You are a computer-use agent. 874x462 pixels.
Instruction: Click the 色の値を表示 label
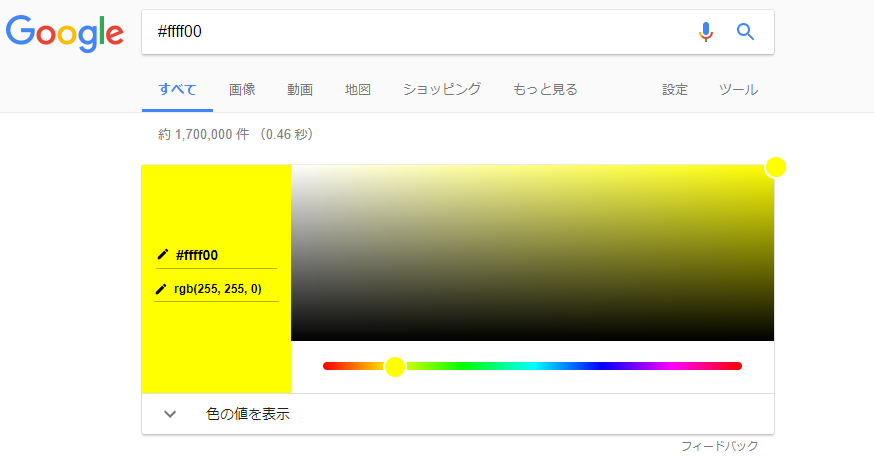click(x=248, y=414)
